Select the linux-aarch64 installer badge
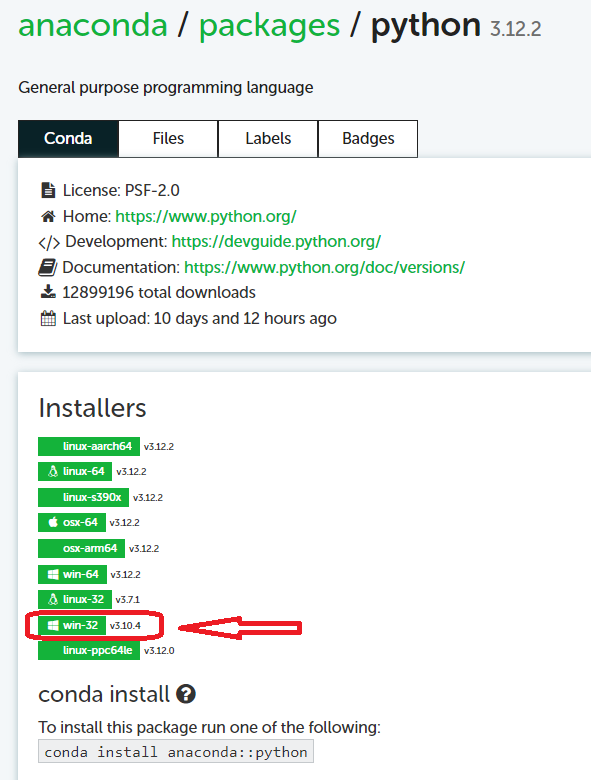Image resolution: width=591 pixels, height=780 pixels. [x=89, y=446]
